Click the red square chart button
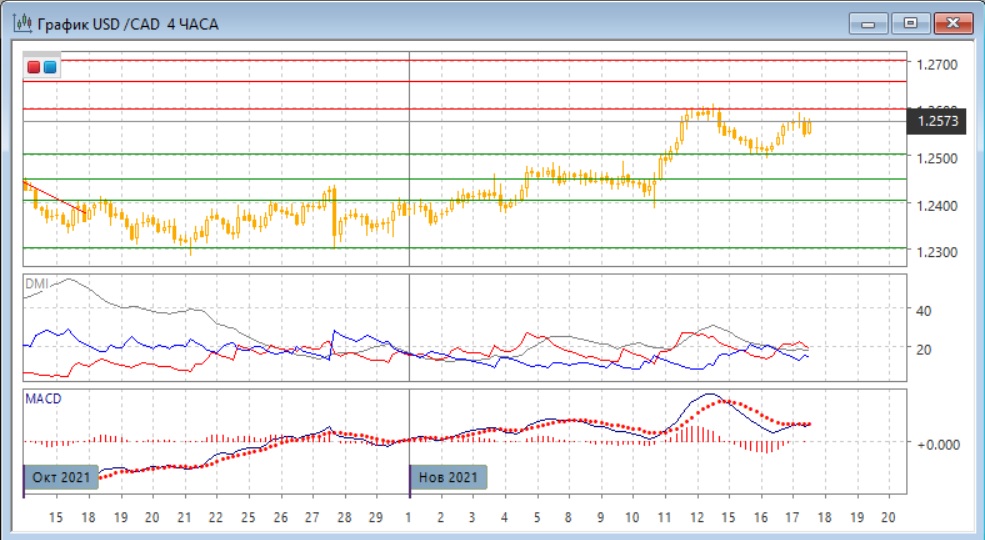The image size is (985, 540). pos(34,67)
